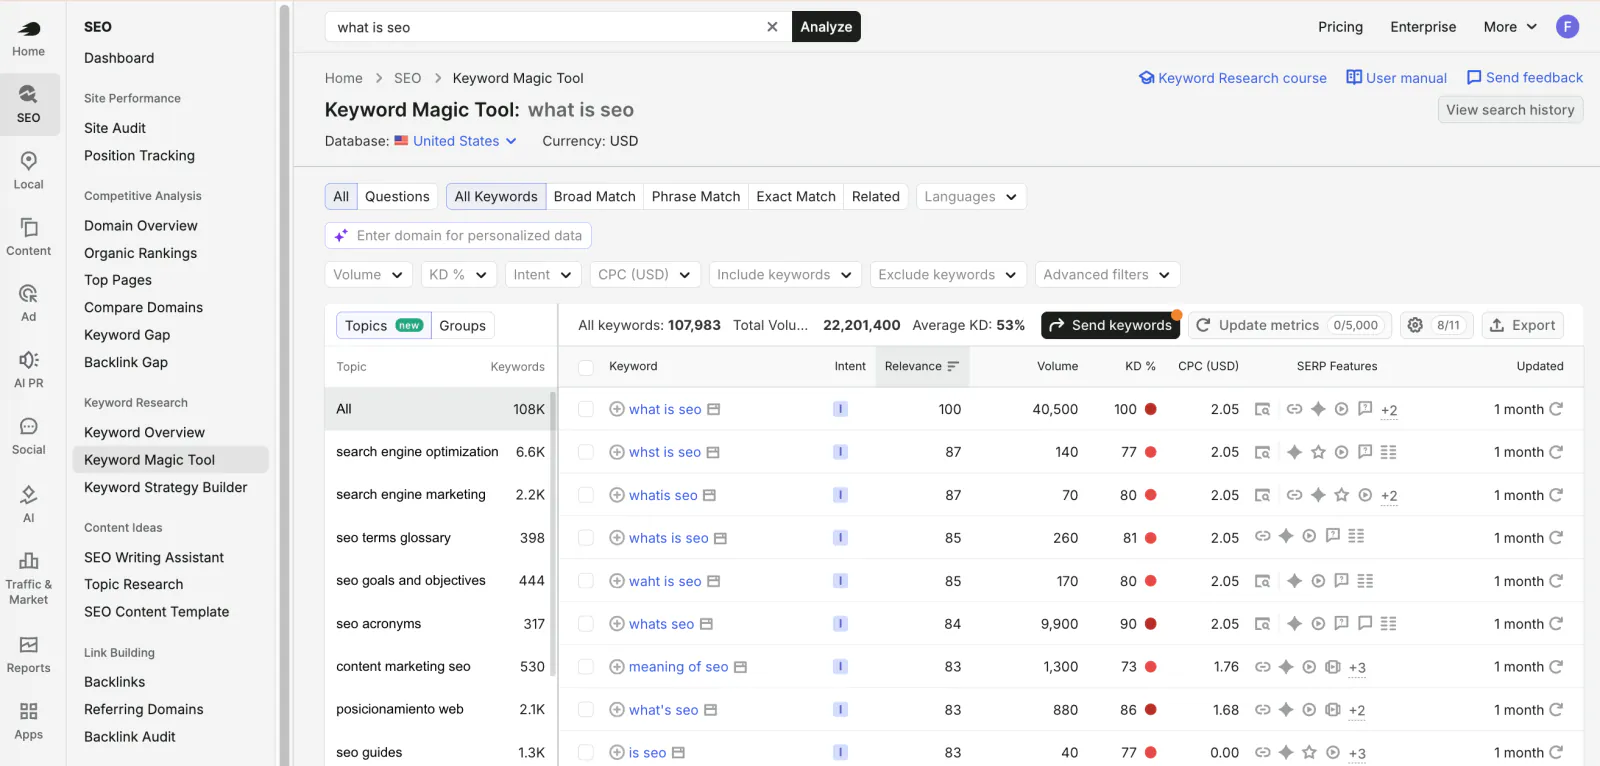Click Send keywords button
Viewport: 1600px width, 766px height.
1110,325
